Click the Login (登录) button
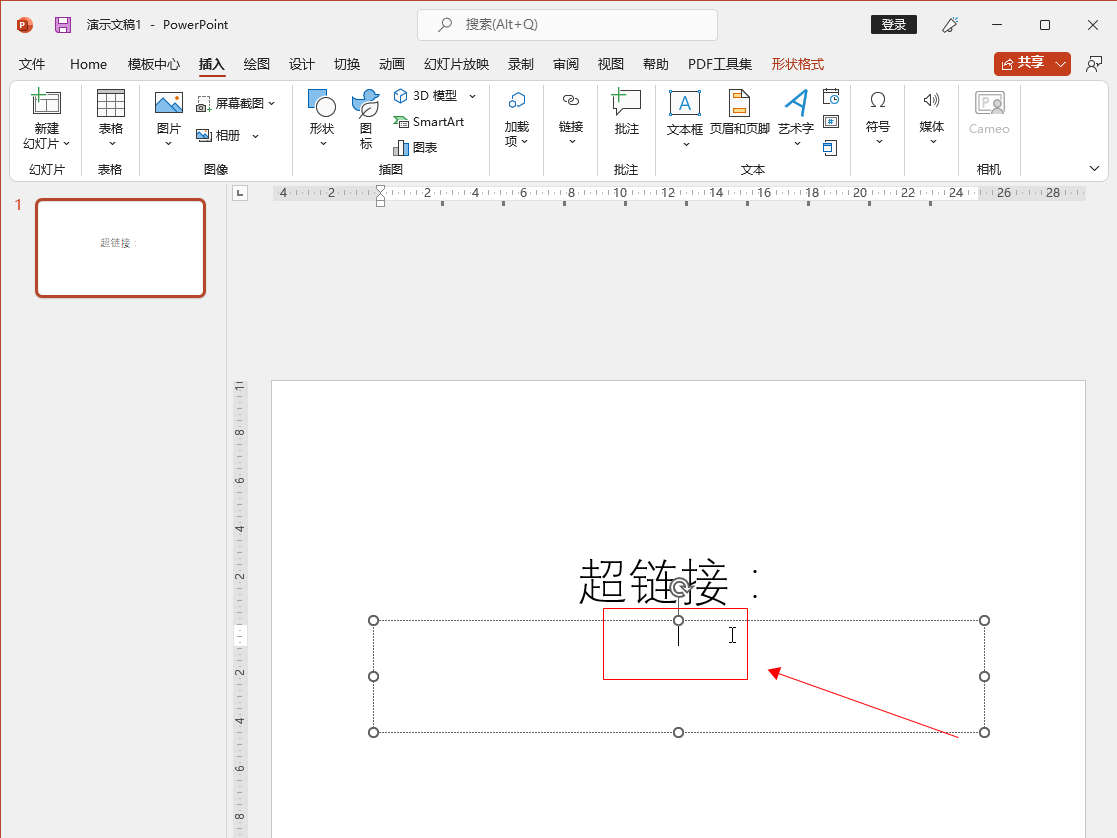Screen dimensions: 1117x838 click(893, 24)
